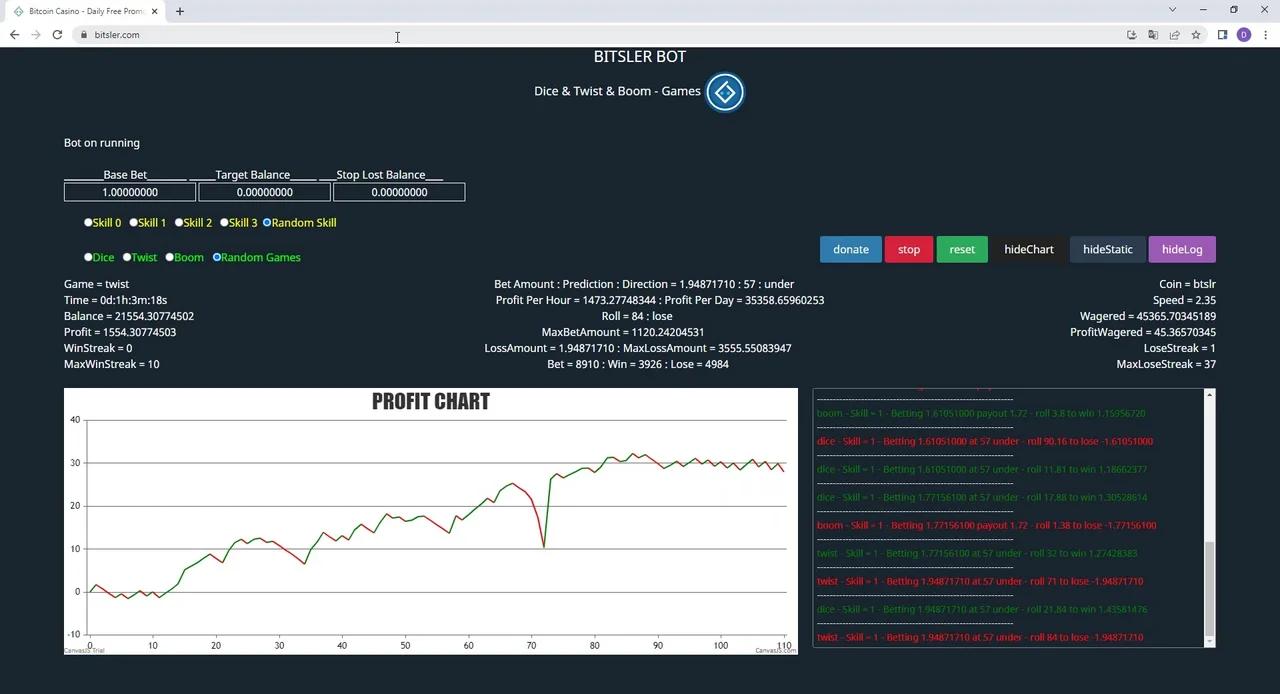Open the translate page icon
Screen dimensions: 1280x694
[1153, 35]
